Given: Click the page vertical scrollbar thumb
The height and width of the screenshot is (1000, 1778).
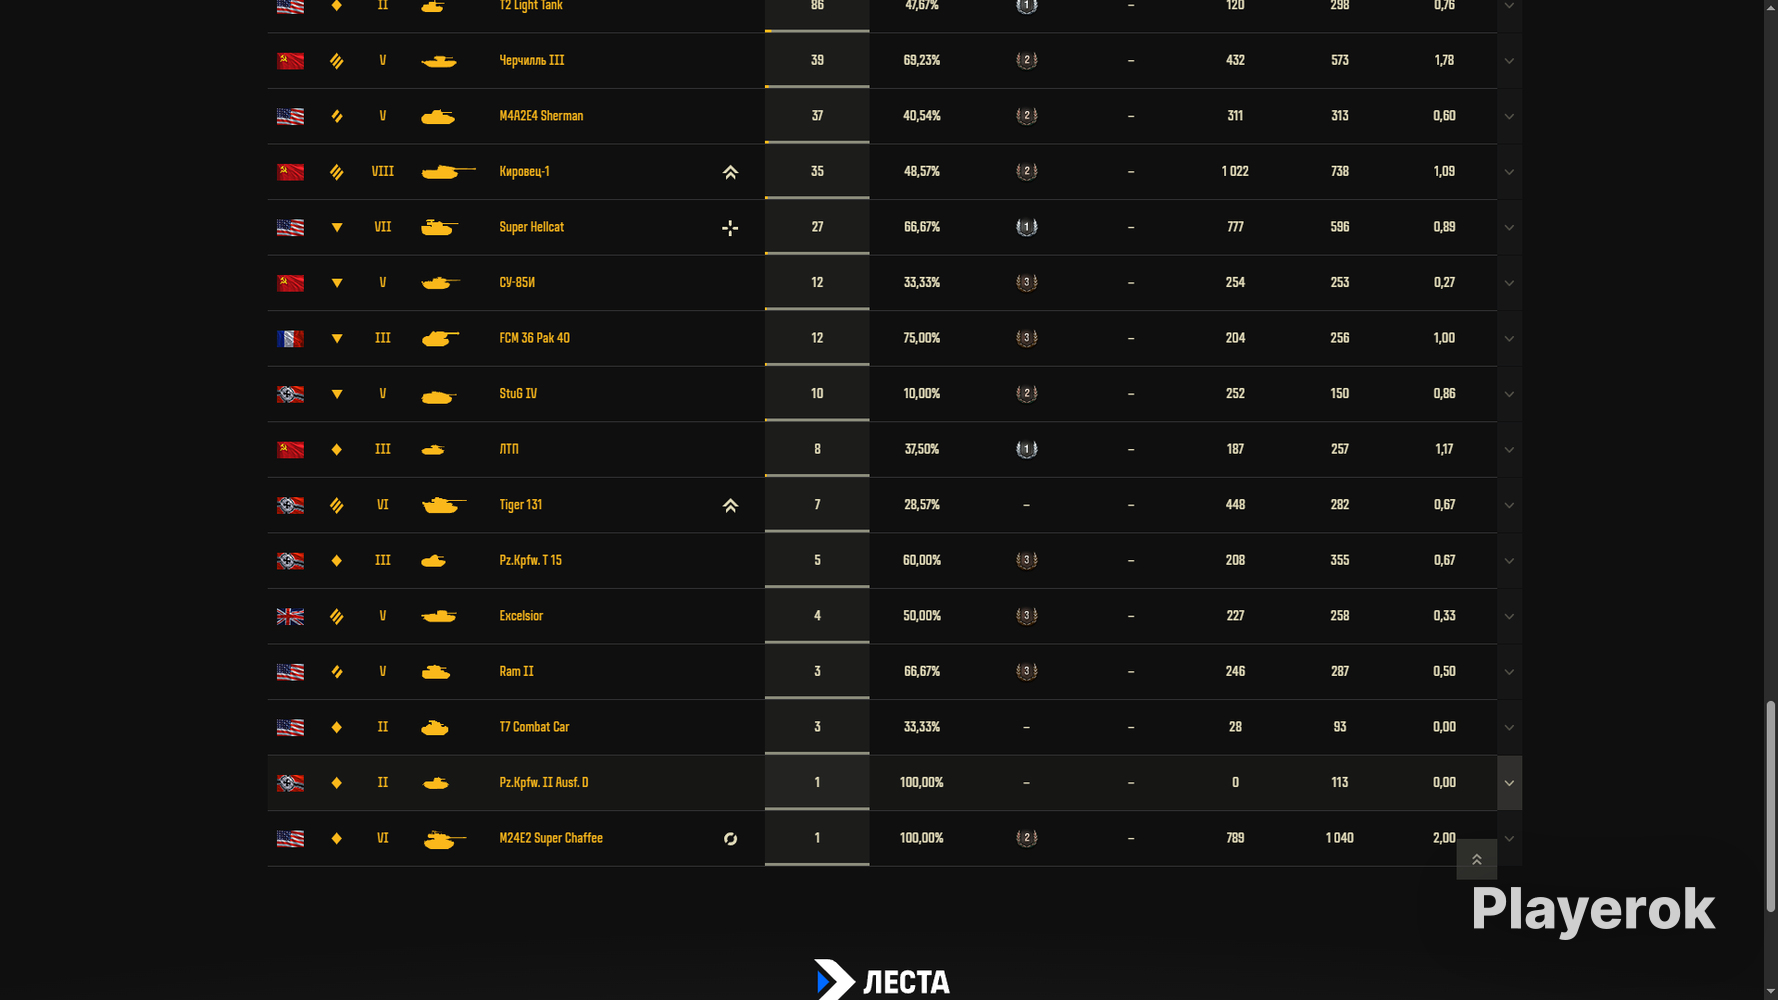Looking at the screenshot, I should (x=1771, y=807).
